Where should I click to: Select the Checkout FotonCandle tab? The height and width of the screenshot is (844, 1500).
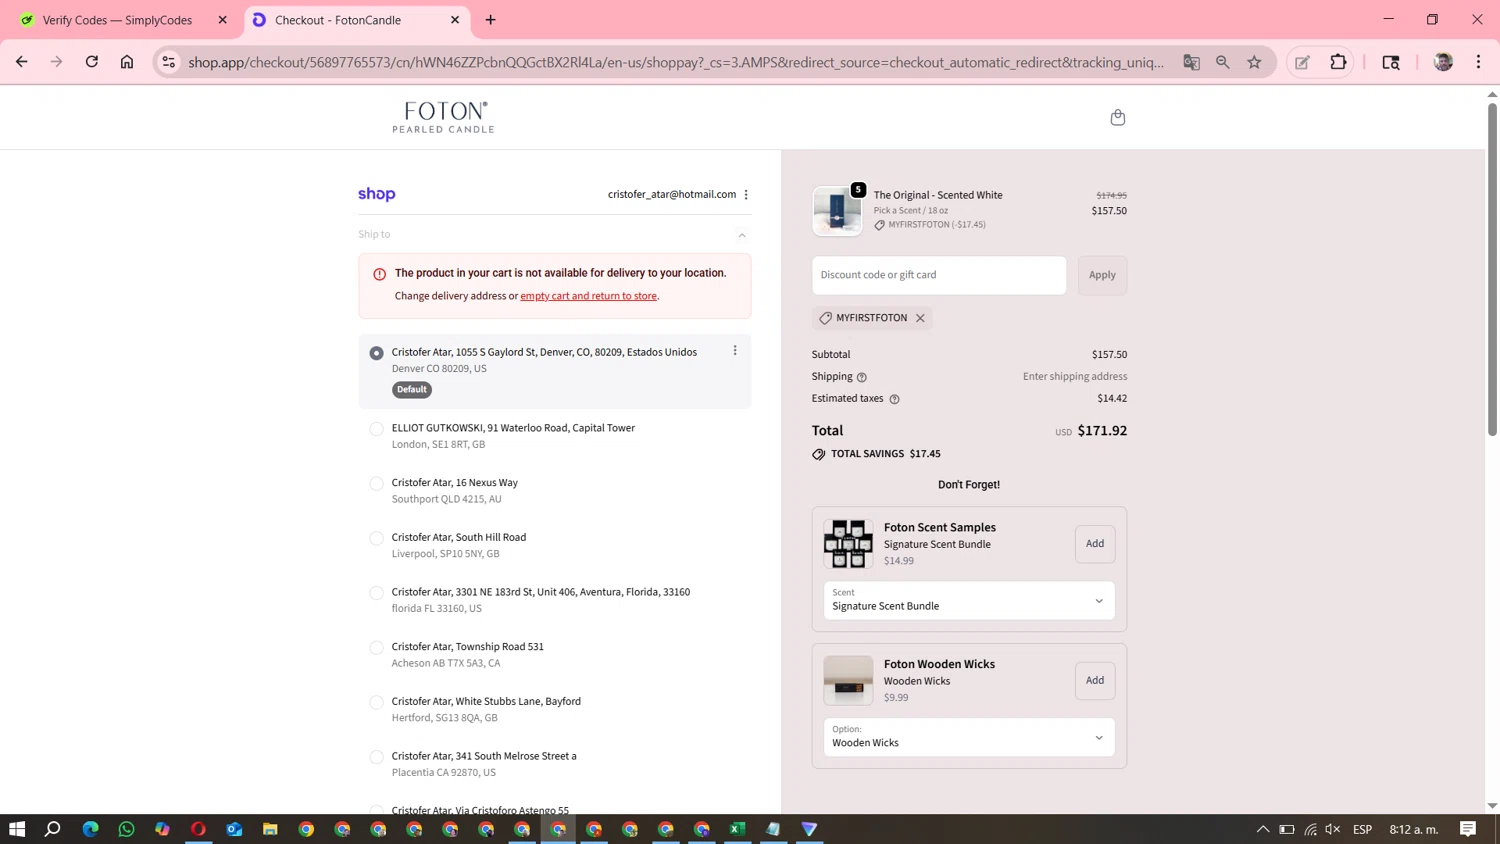tap(338, 20)
